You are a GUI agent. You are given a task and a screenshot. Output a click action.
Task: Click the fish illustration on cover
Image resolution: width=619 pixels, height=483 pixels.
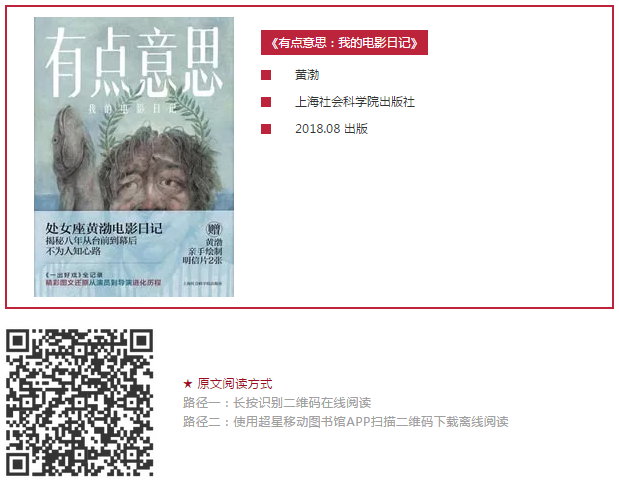(x=71, y=156)
